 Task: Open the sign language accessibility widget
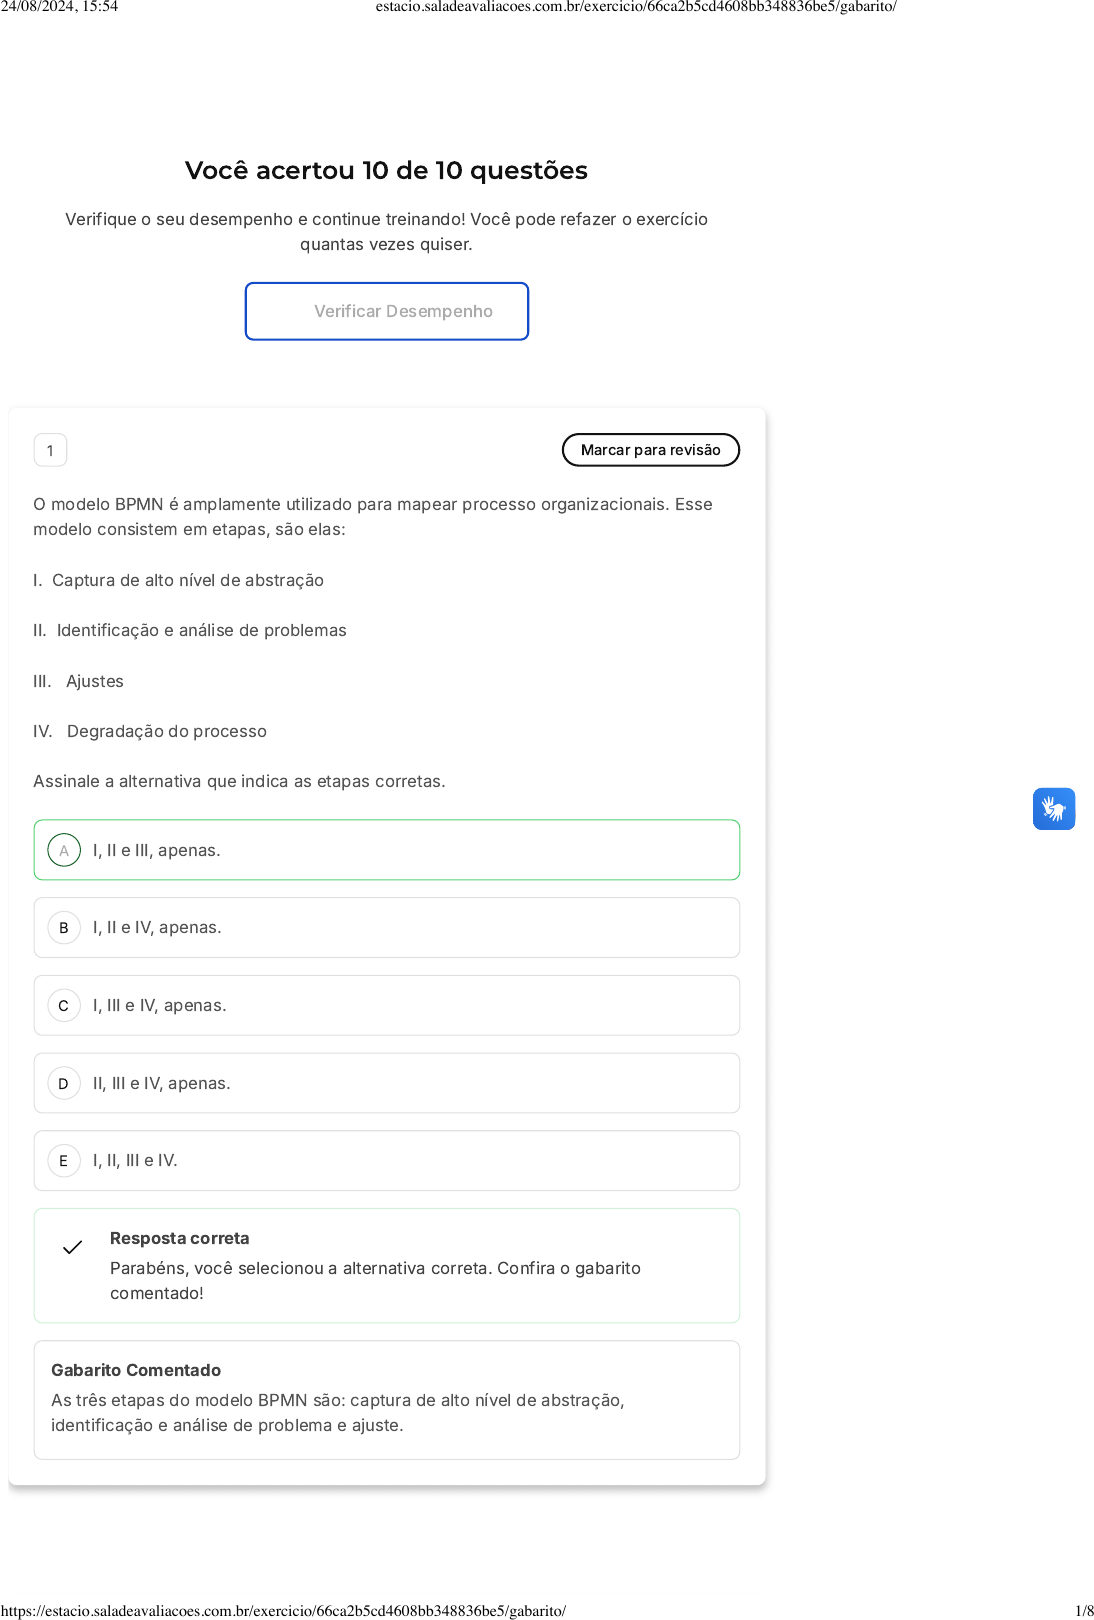tap(1053, 809)
